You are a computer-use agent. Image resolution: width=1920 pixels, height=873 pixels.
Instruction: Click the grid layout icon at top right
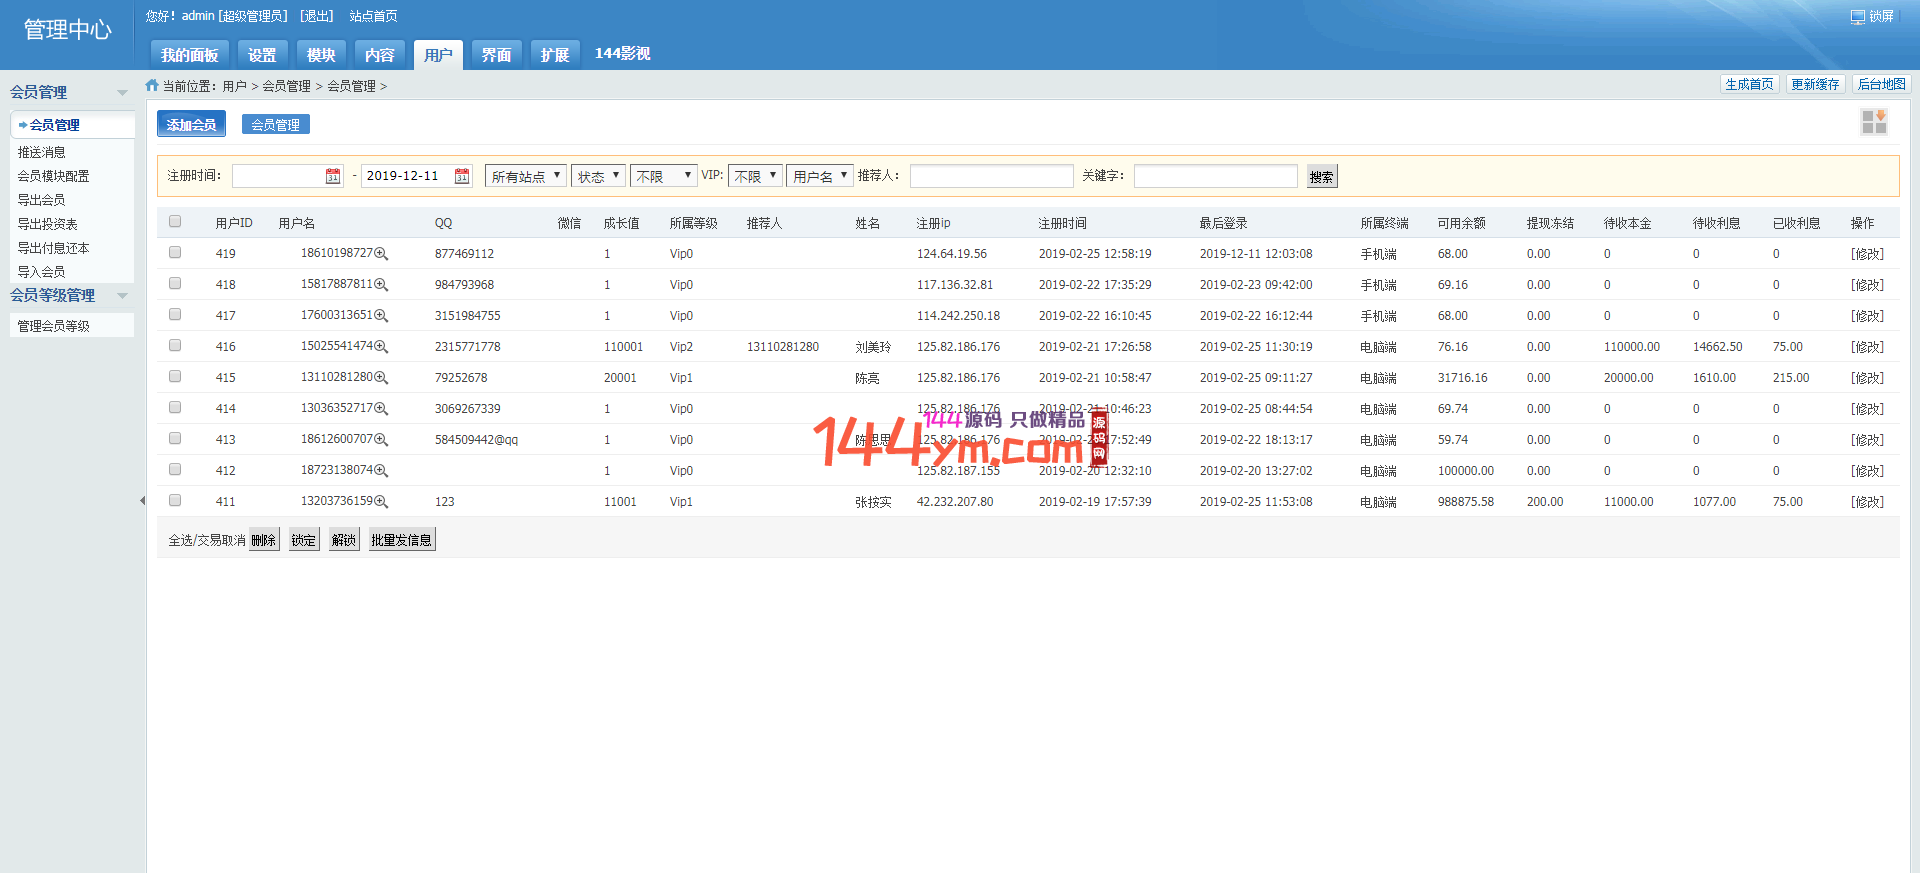click(x=1873, y=122)
